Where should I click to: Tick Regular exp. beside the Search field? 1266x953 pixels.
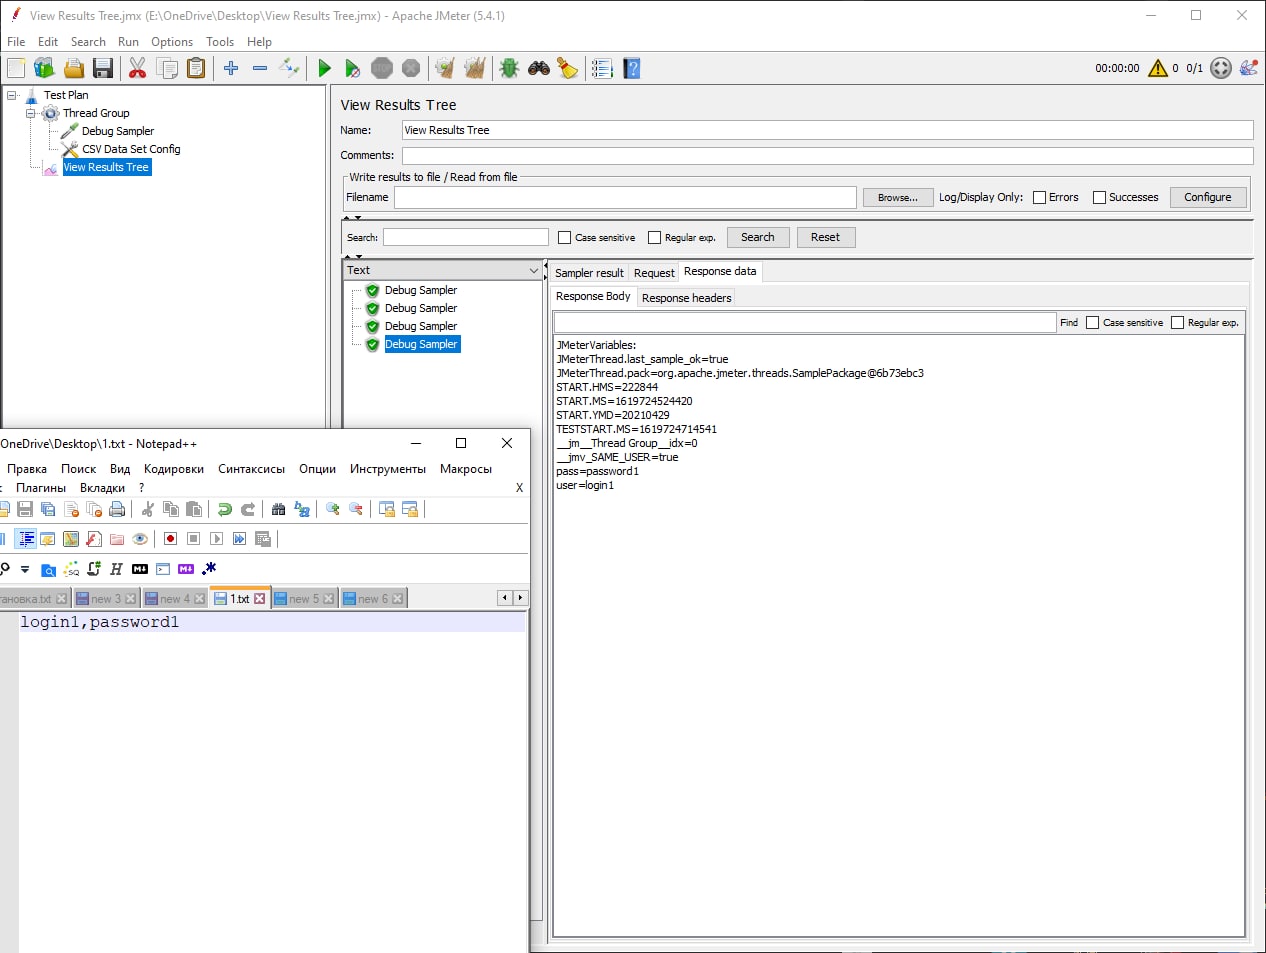click(x=654, y=237)
